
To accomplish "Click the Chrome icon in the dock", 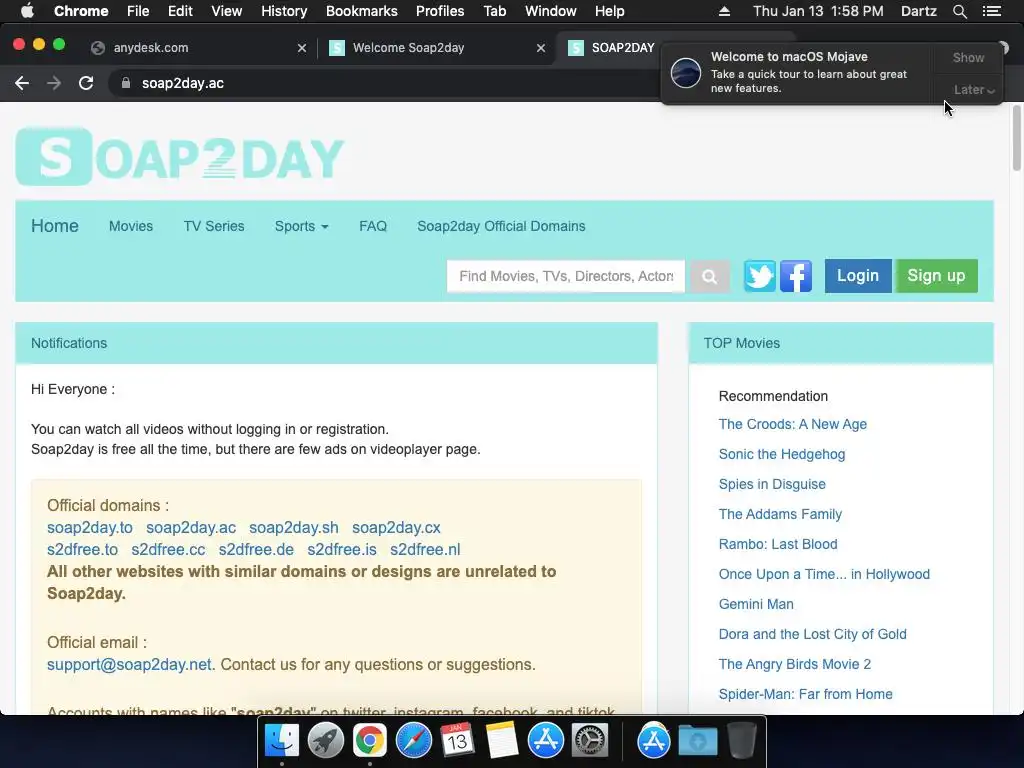I will click(x=370, y=741).
